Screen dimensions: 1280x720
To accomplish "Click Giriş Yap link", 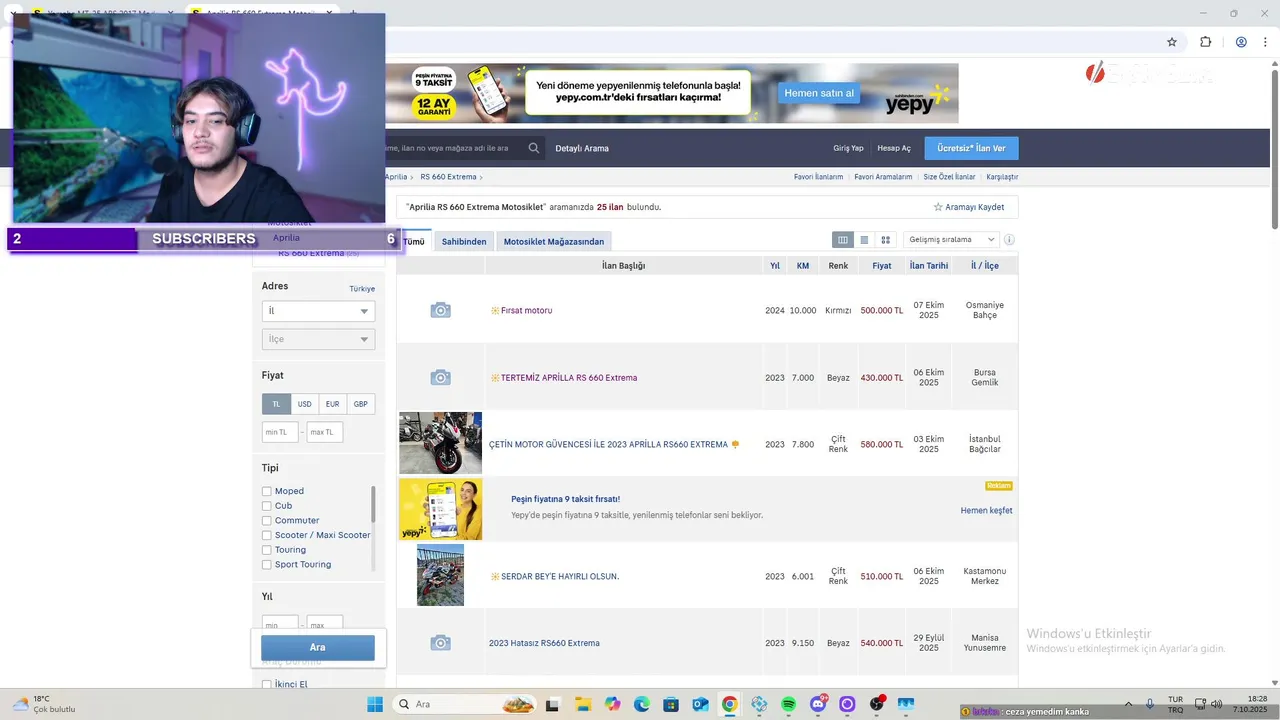I will tap(848, 148).
